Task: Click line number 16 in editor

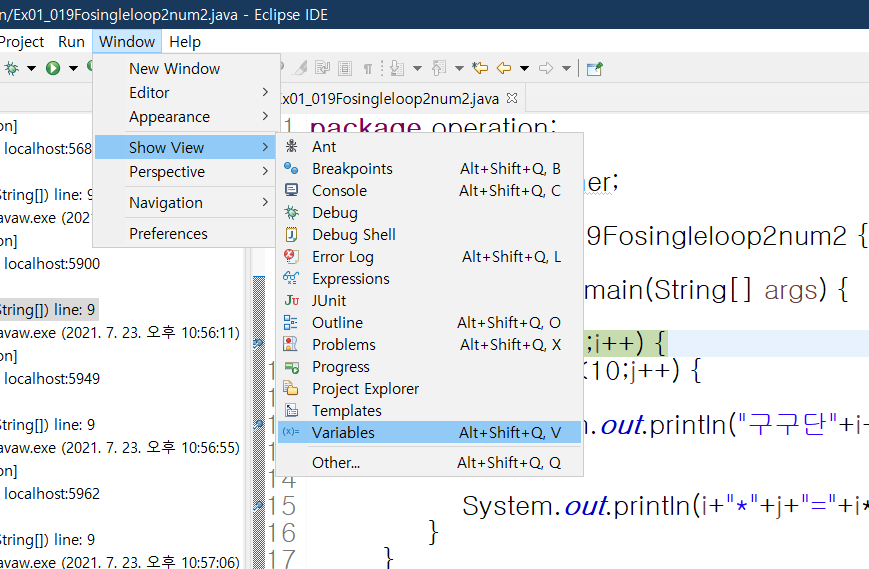Action: [282, 532]
